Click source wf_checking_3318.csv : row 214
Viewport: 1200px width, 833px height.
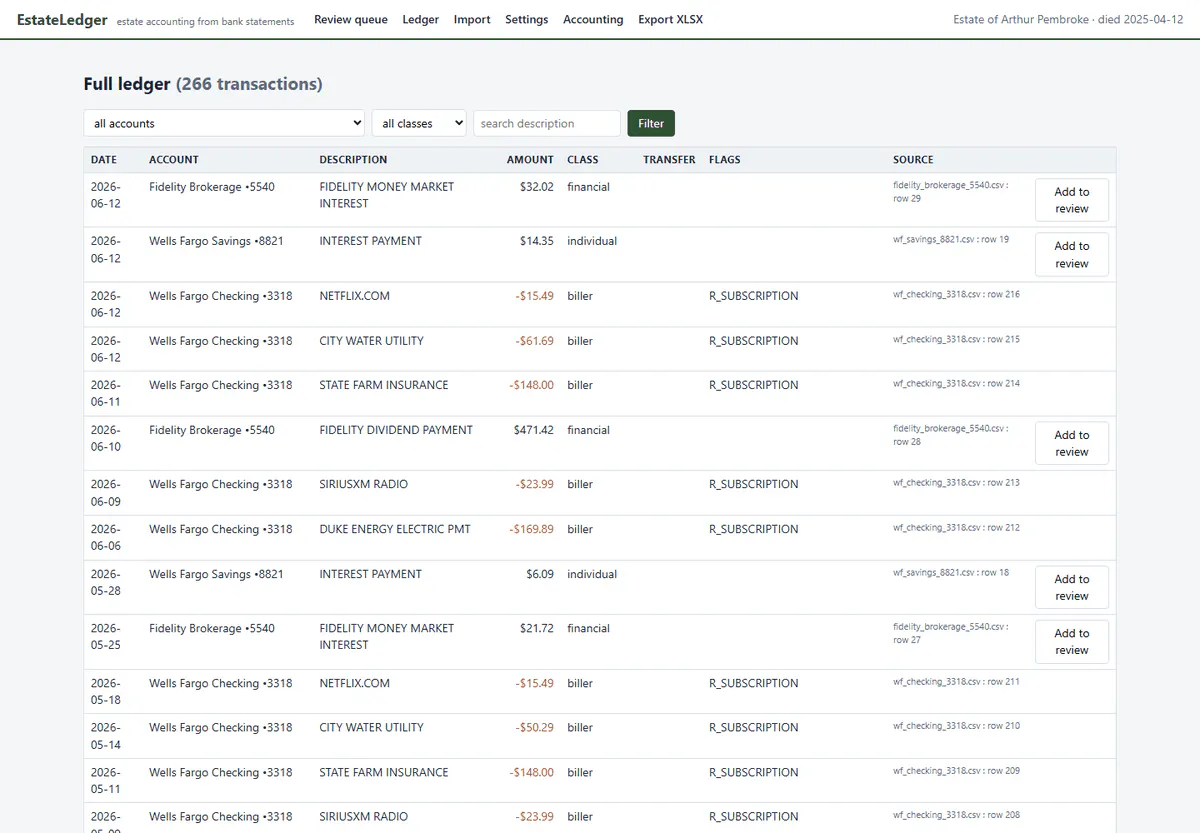tap(956, 384)
